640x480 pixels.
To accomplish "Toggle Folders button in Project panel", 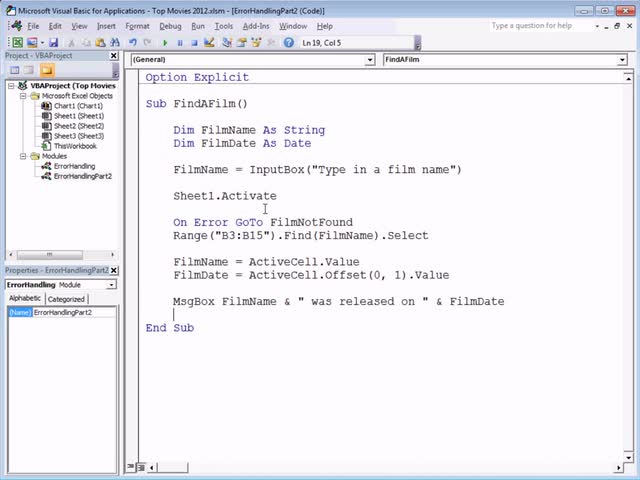I will click(47, 70).
